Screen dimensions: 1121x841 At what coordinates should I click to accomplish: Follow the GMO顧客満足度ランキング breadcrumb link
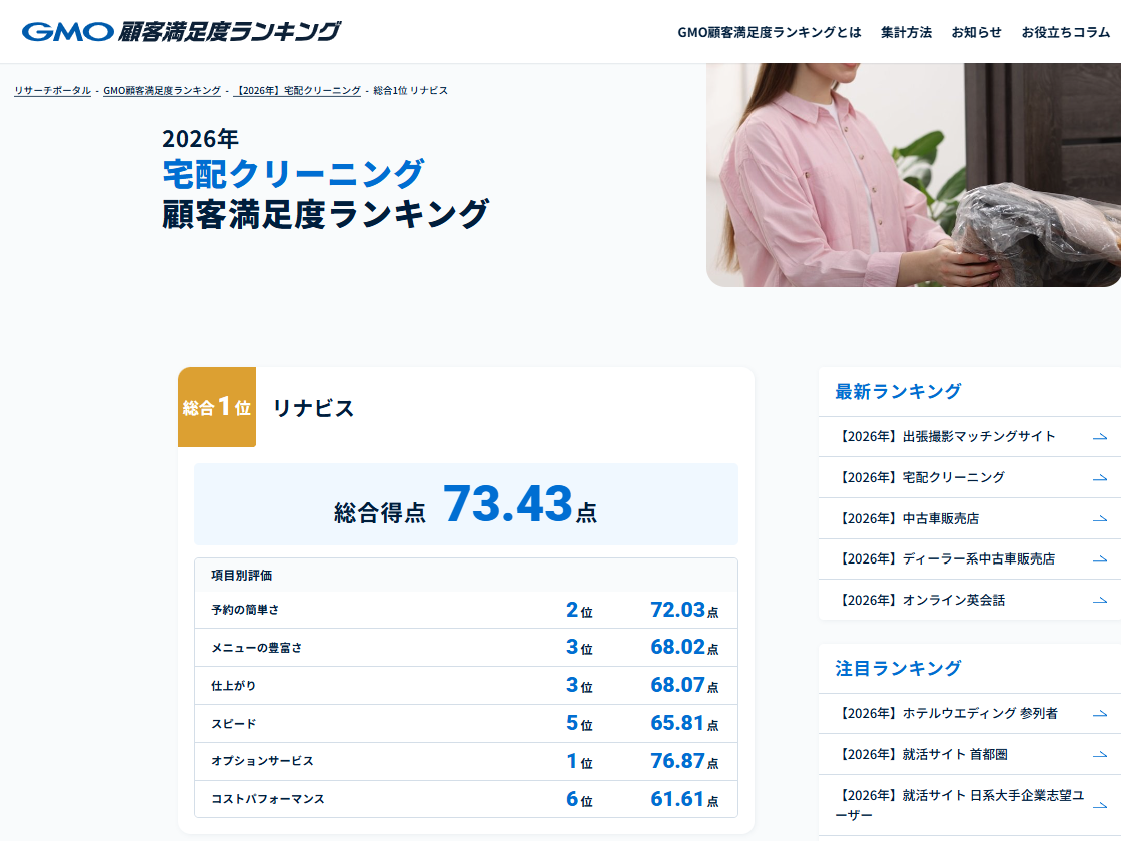(x=162, y=90)
